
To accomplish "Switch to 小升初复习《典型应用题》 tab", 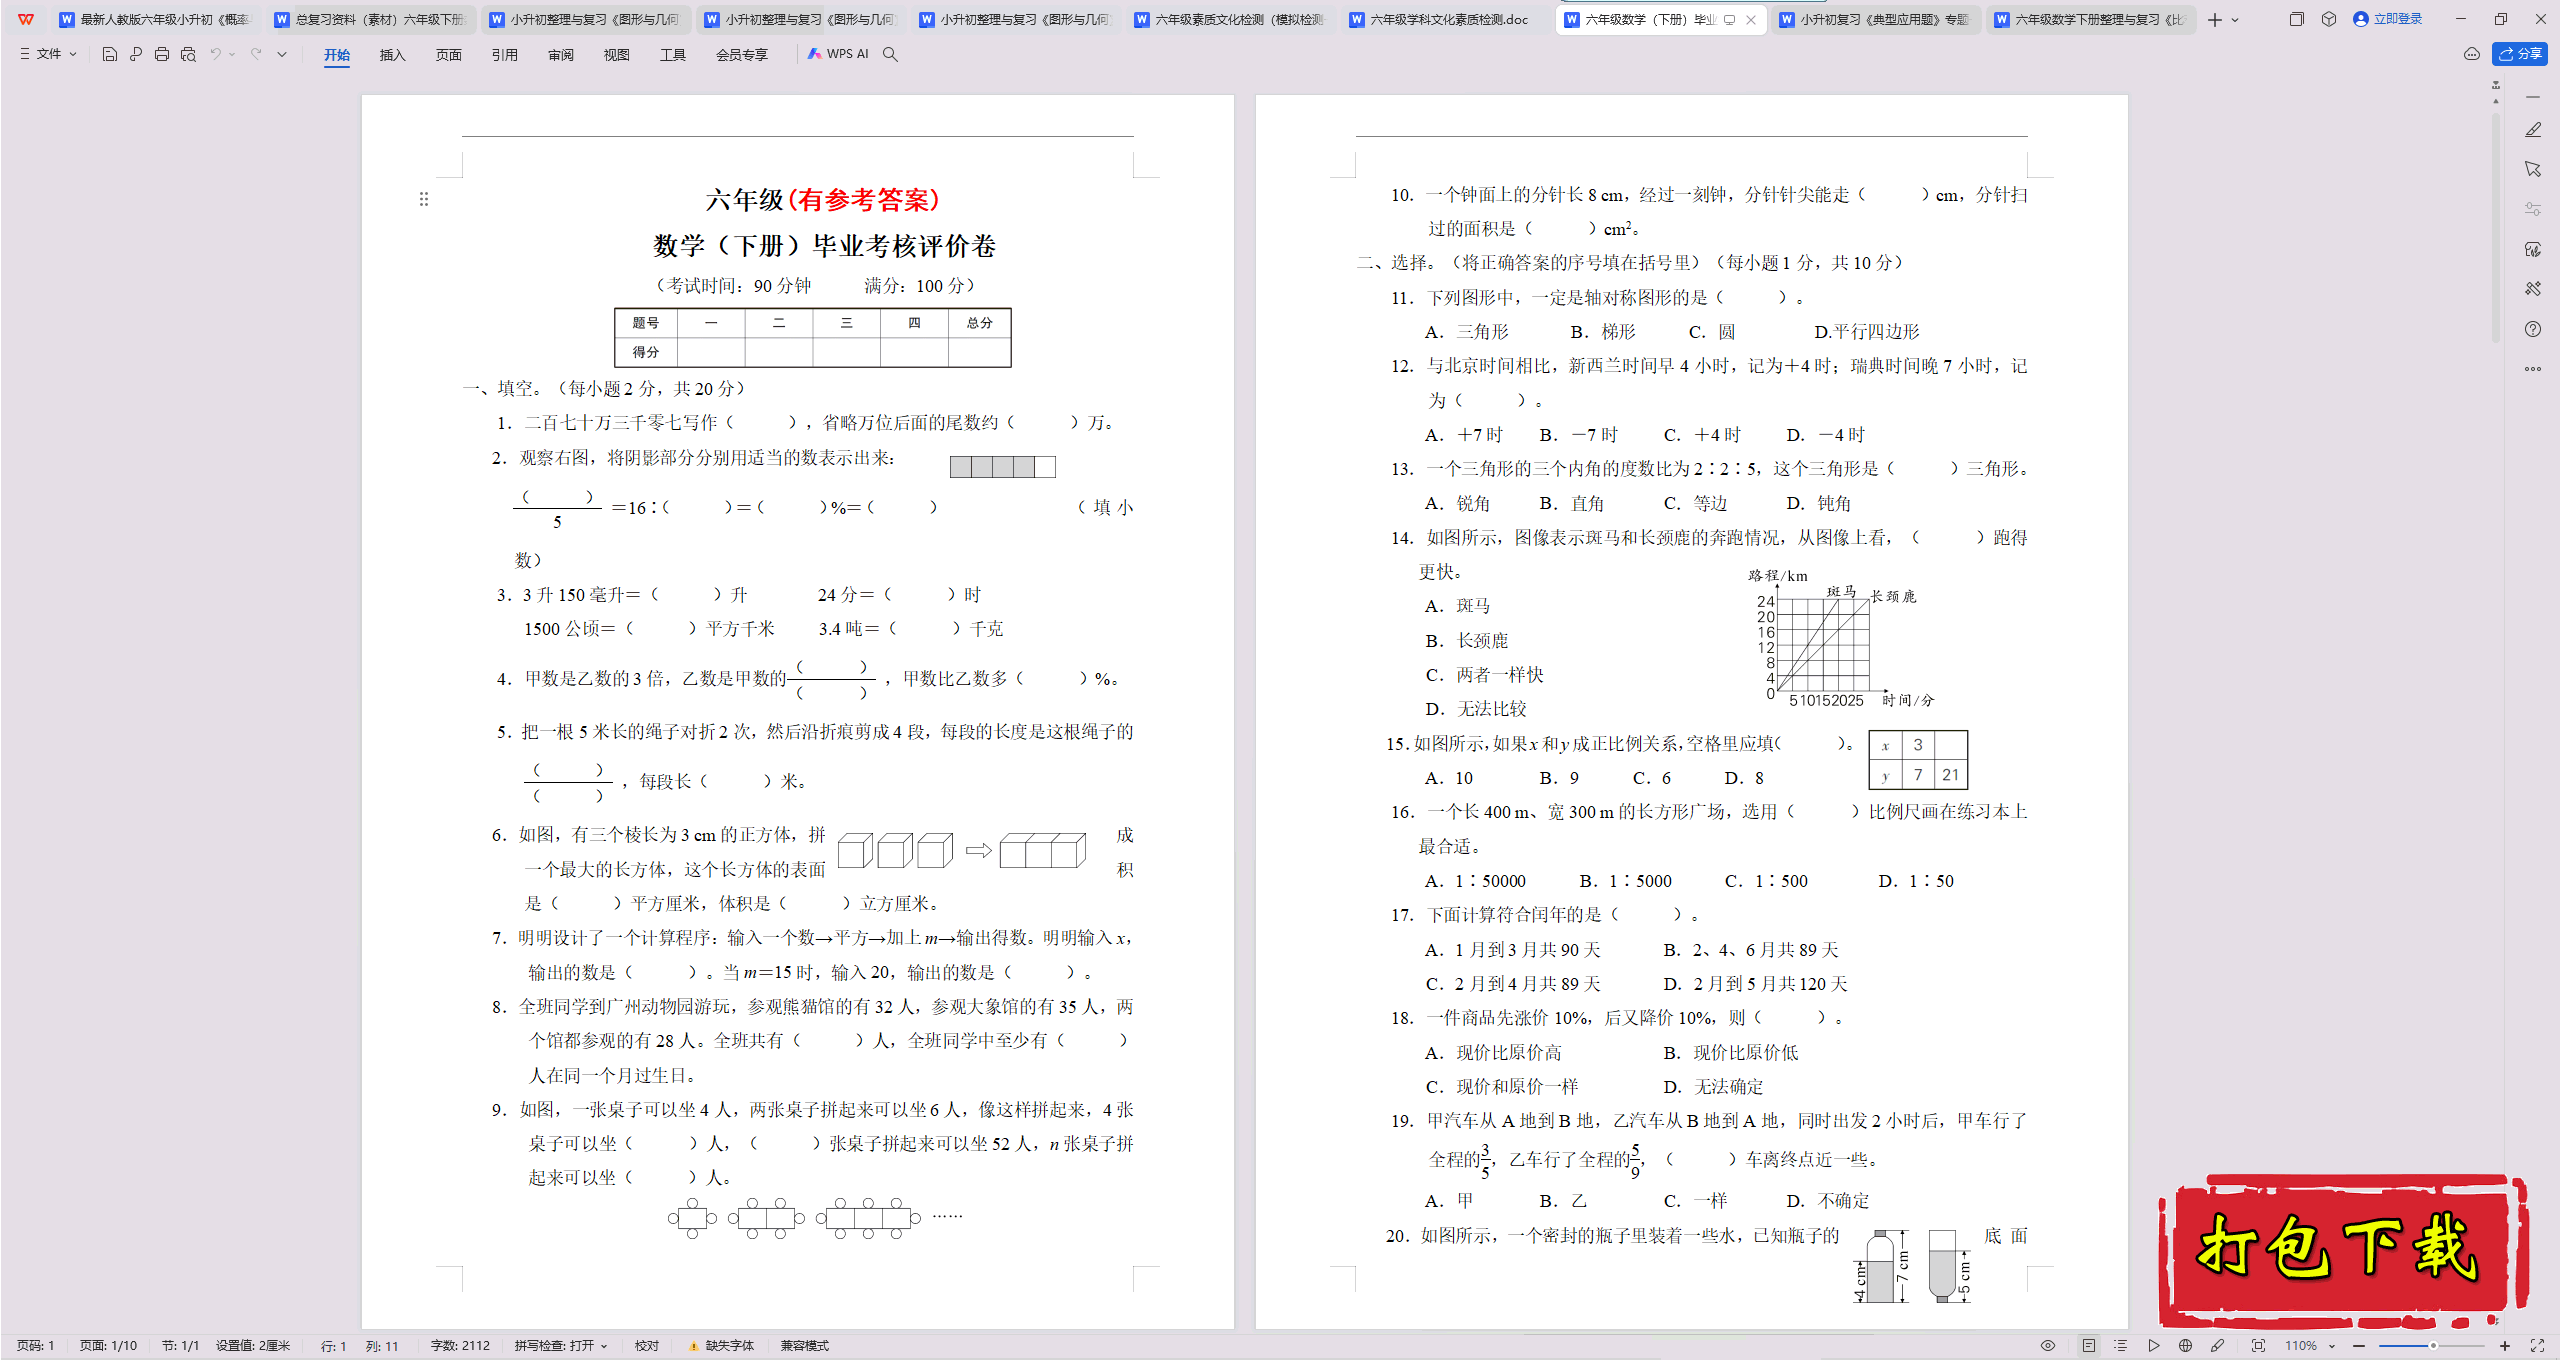I will click(x=1875, y=20).
